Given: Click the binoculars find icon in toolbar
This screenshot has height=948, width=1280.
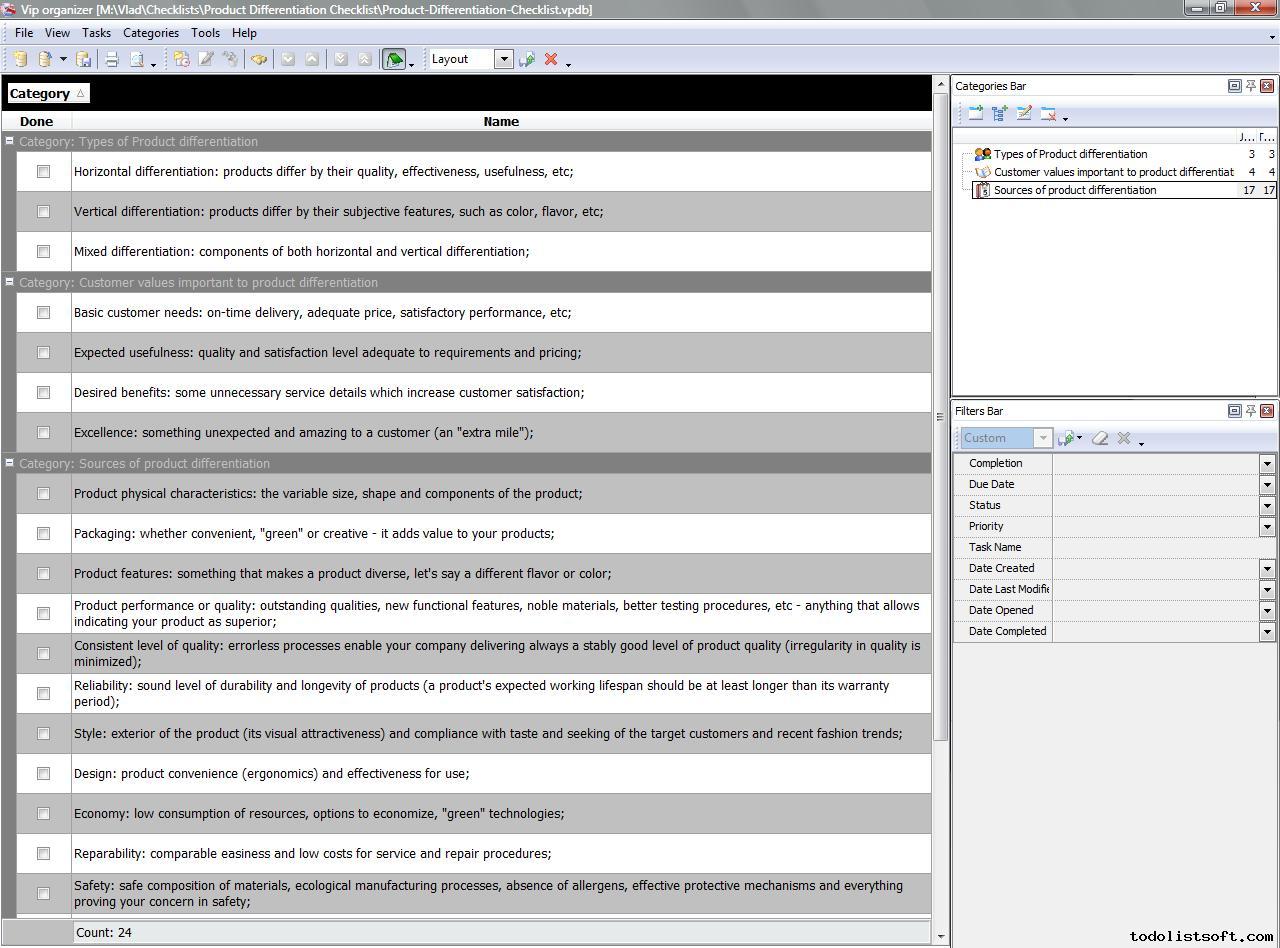Looking at the screenshot, I should 259,60.
